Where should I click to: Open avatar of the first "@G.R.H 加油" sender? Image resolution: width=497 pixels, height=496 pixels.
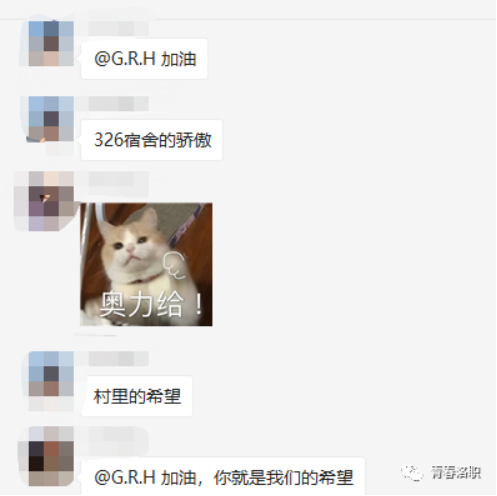pyautogui.click(x=51, y=43)
